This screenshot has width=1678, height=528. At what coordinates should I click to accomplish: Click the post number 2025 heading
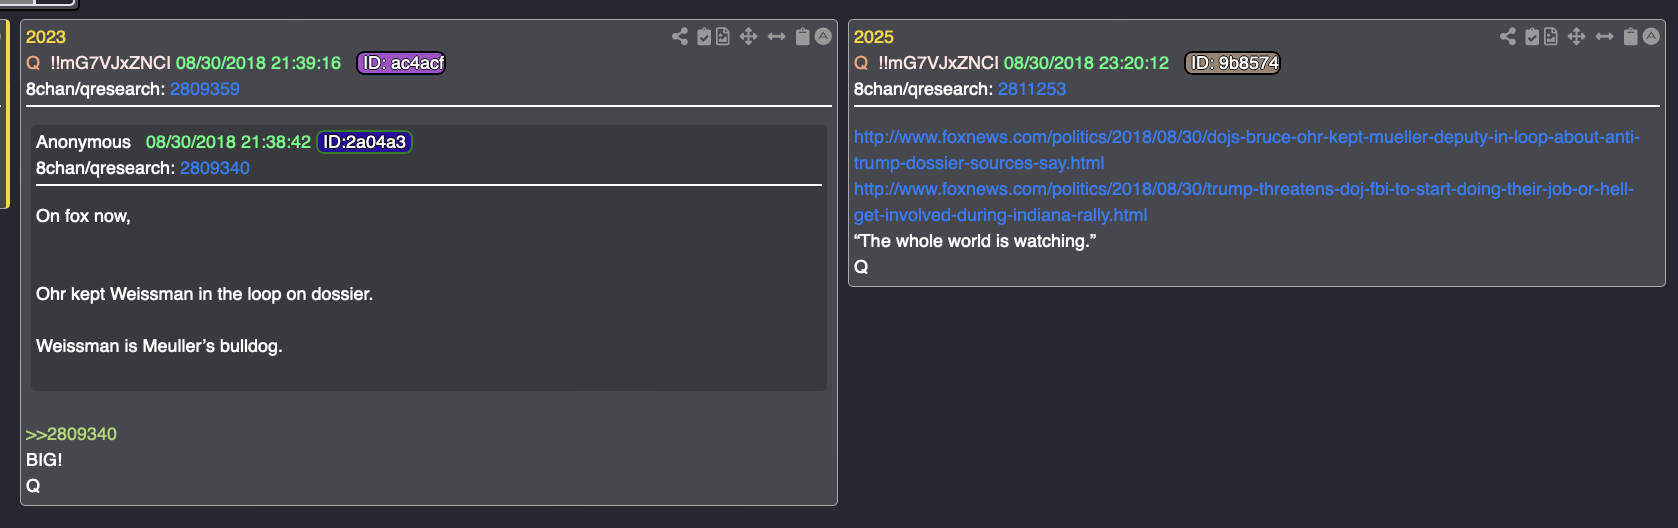coord(873,37)
